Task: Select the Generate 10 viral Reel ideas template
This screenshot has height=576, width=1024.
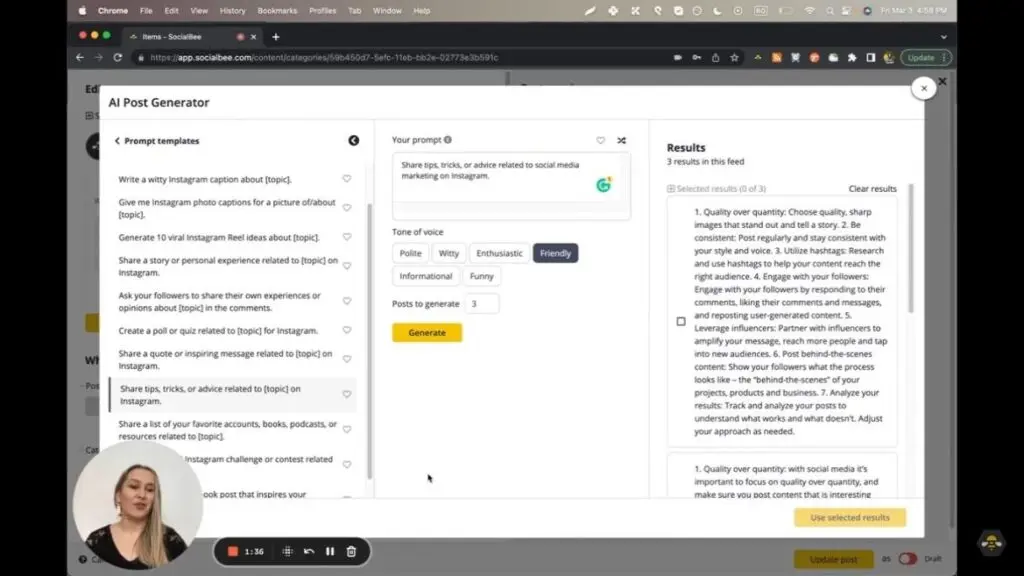Action: tap(219, 237)
